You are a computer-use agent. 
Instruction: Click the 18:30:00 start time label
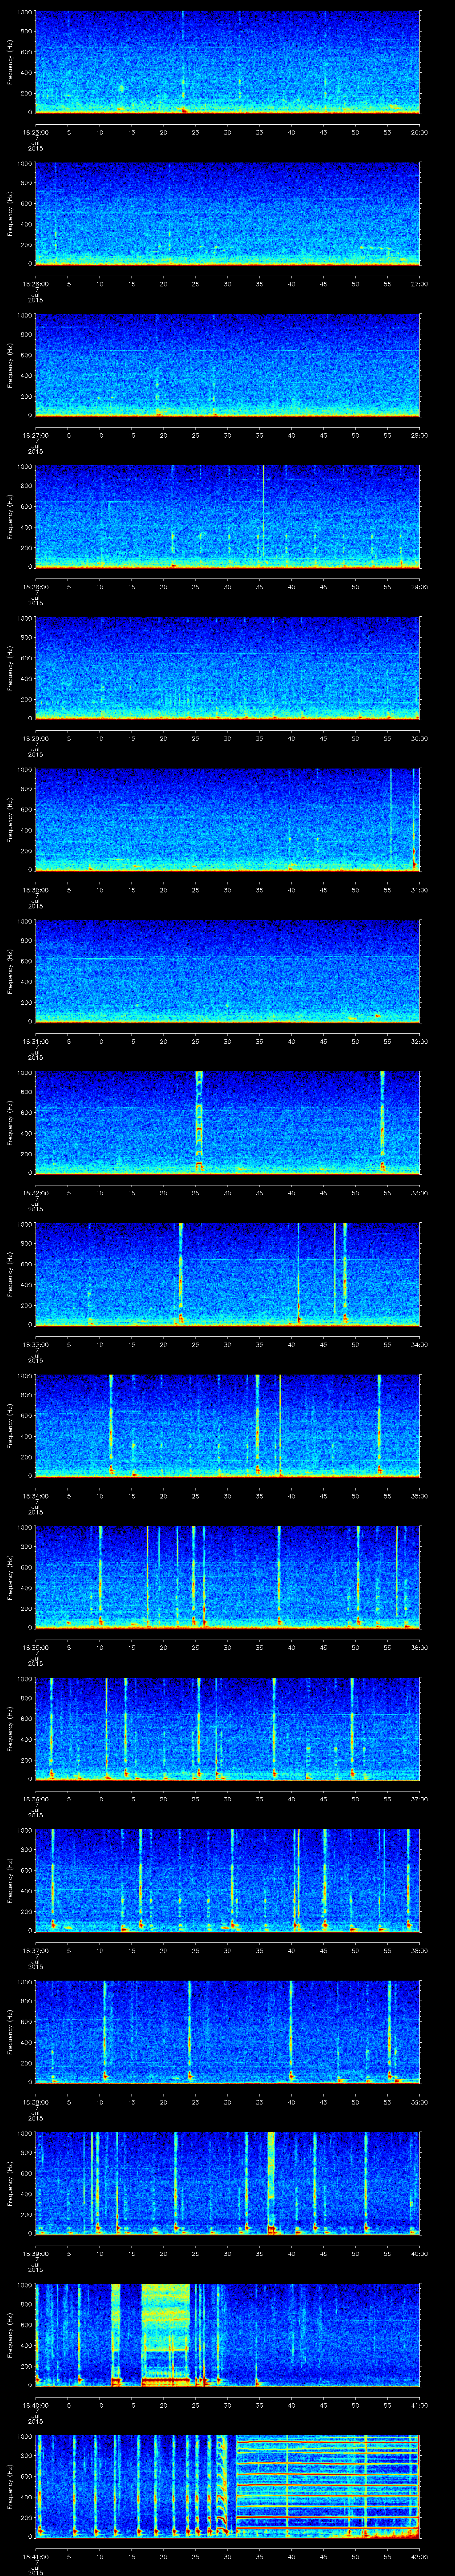[36, 890]
